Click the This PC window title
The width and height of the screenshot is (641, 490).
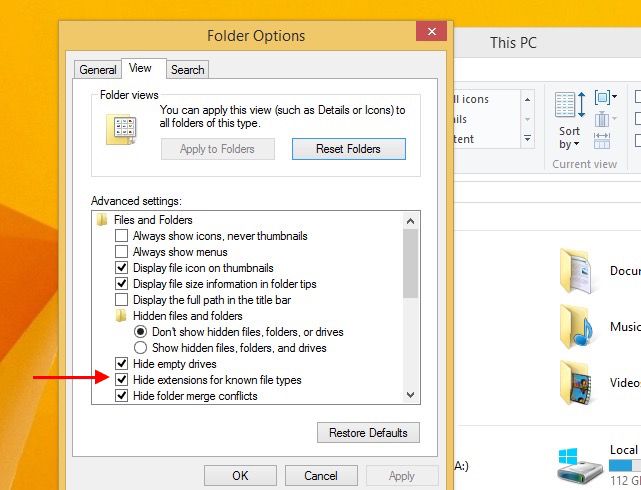(513, 43)
